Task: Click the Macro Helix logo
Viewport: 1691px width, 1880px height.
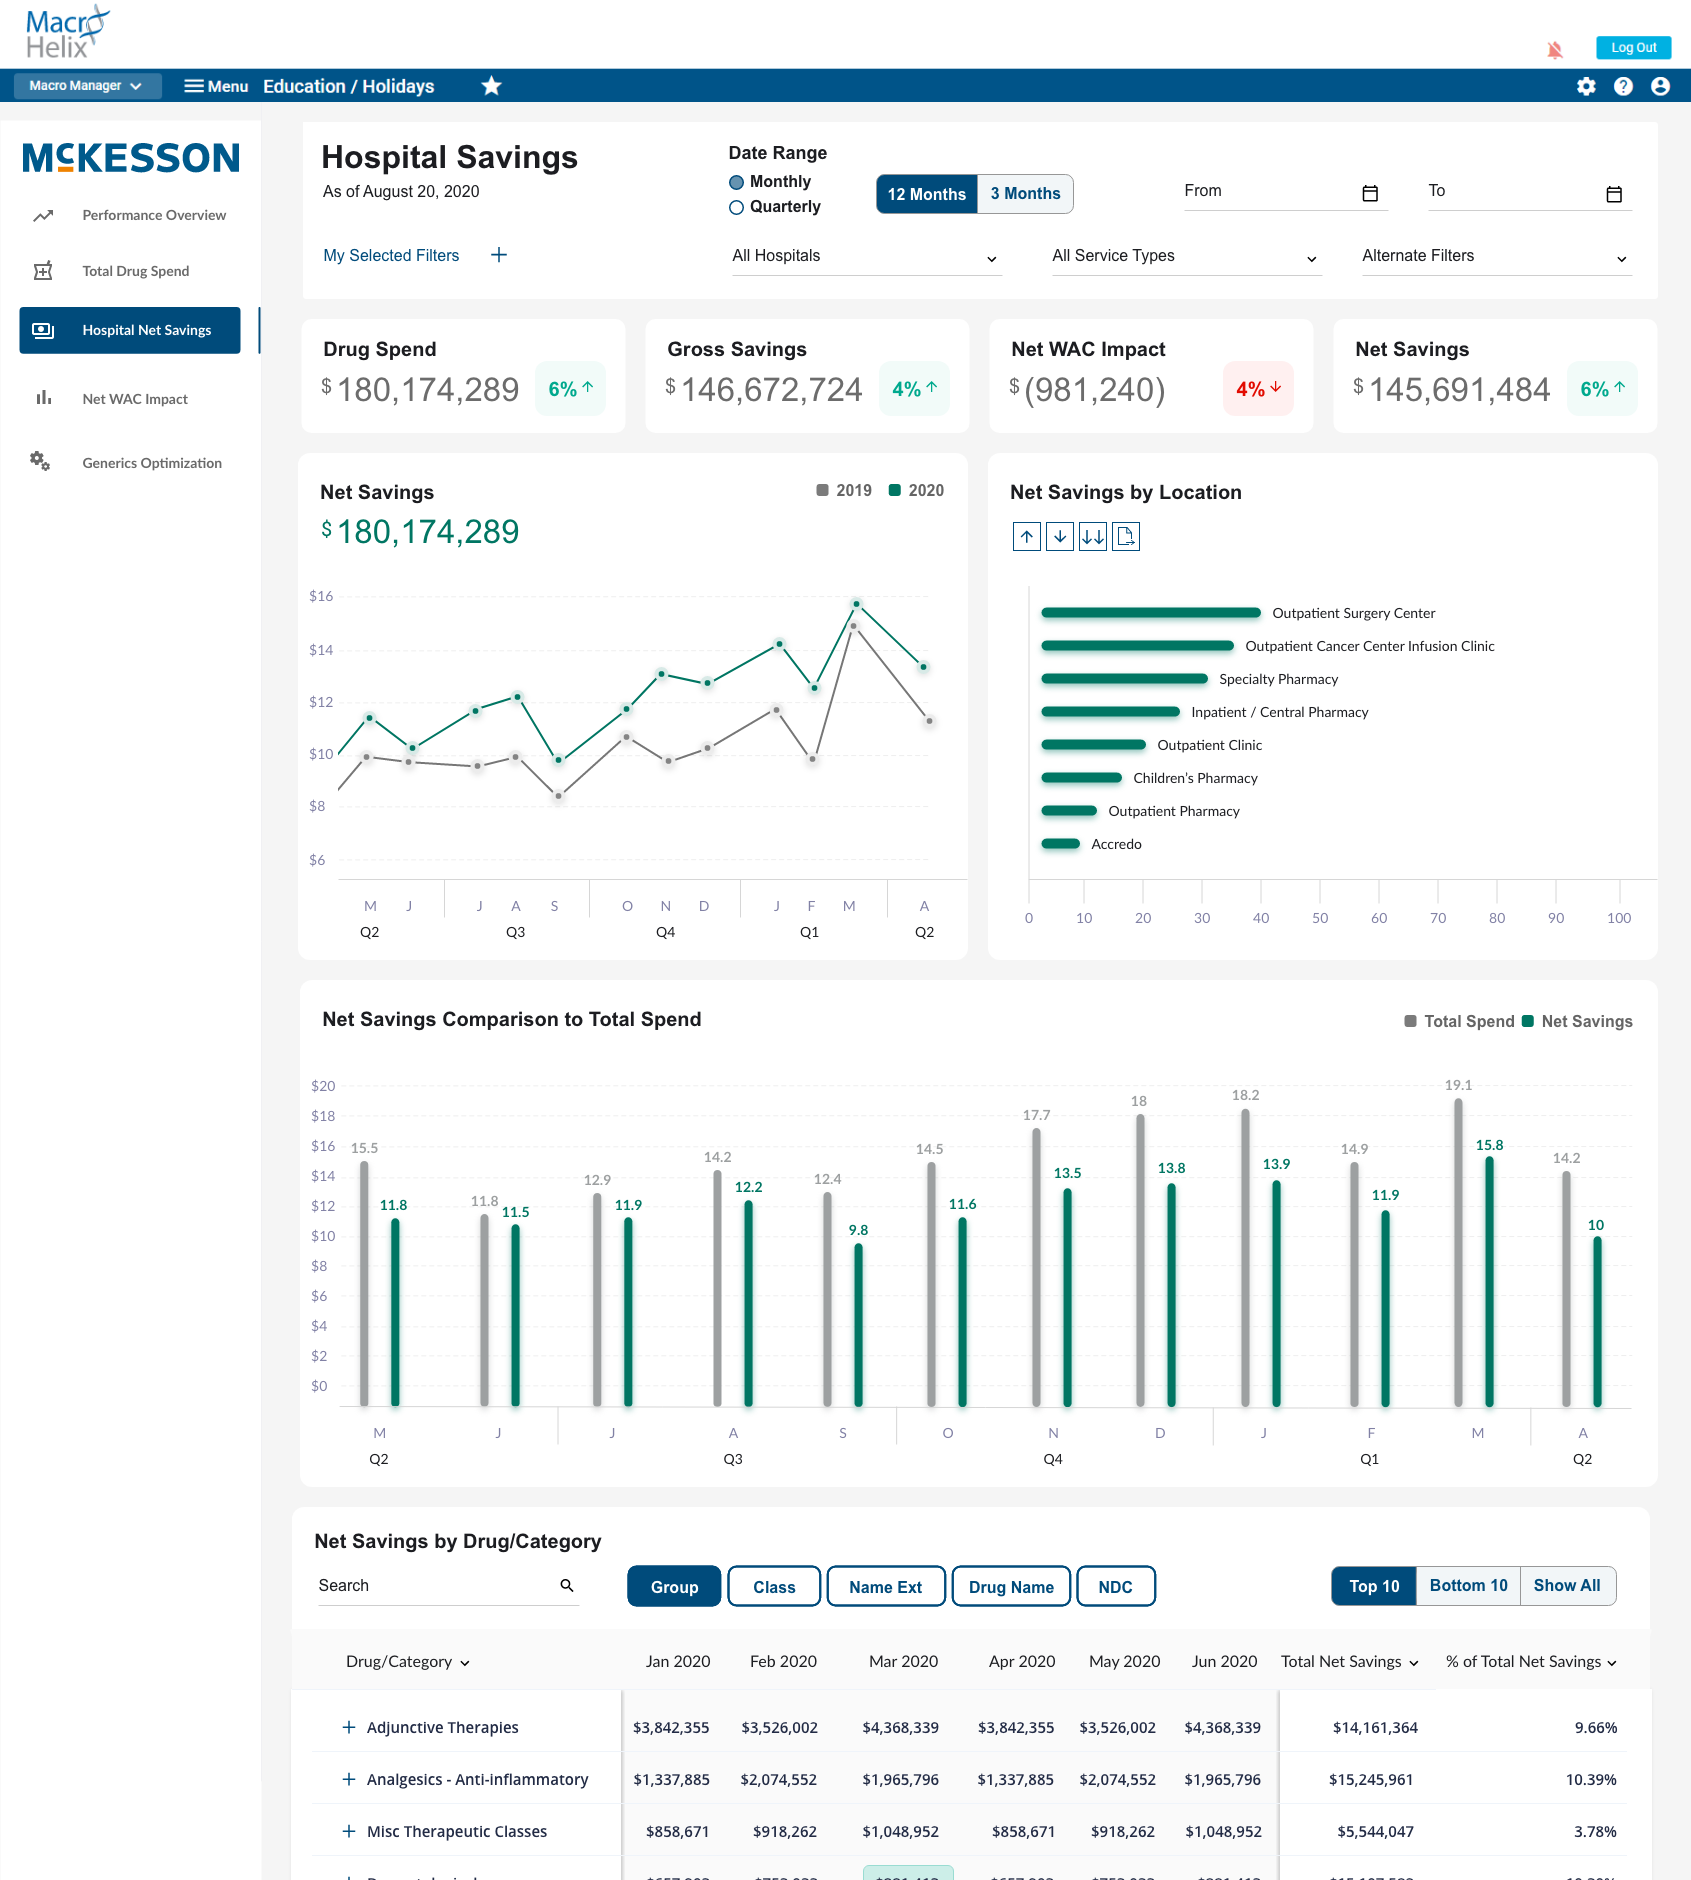Action: pyautogui.click(x=67, y=32)
